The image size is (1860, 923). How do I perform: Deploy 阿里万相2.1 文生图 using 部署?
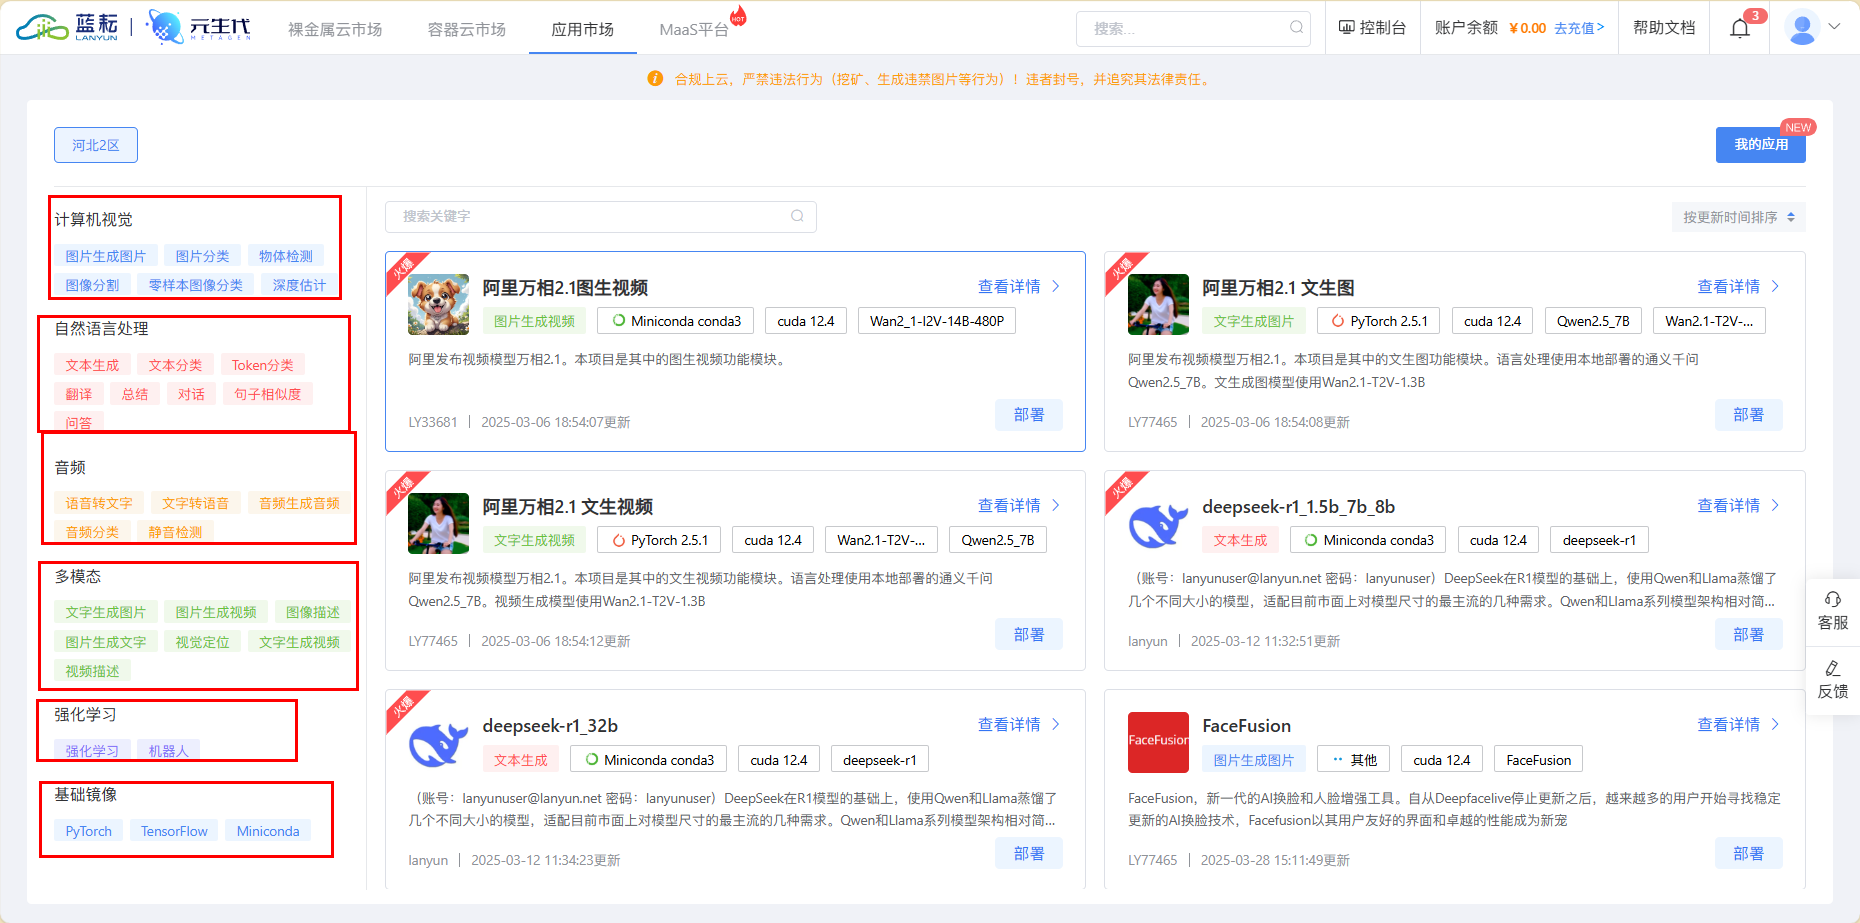click(x=1748, y=415)
